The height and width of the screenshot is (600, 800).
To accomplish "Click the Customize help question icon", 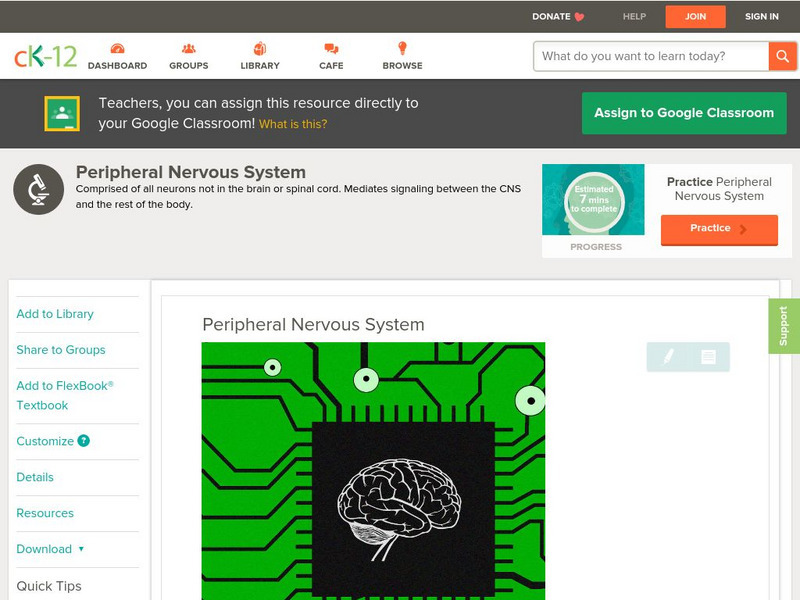I will tap(84, 441).
